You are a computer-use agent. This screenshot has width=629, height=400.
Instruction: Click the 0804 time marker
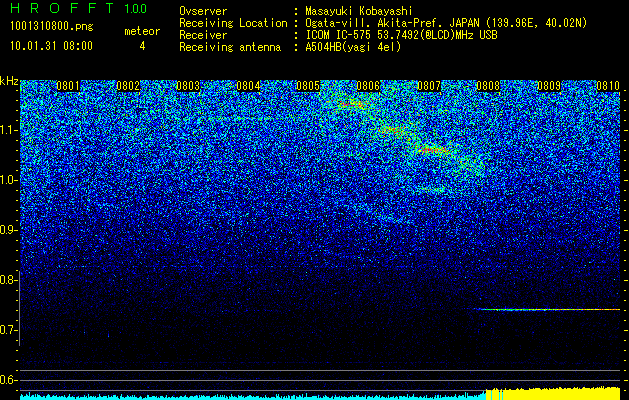pos(248,86)
